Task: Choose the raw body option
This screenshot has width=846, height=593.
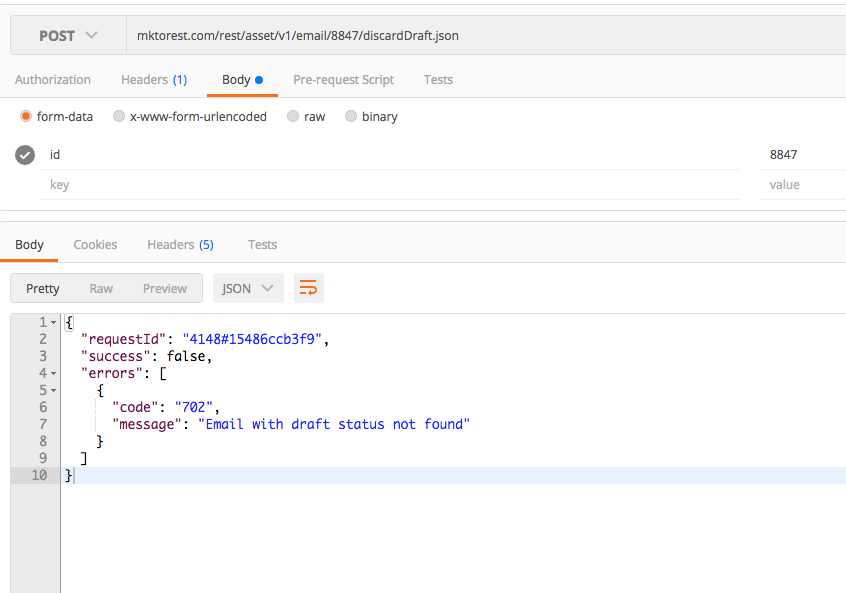Action: pos(293,116)
